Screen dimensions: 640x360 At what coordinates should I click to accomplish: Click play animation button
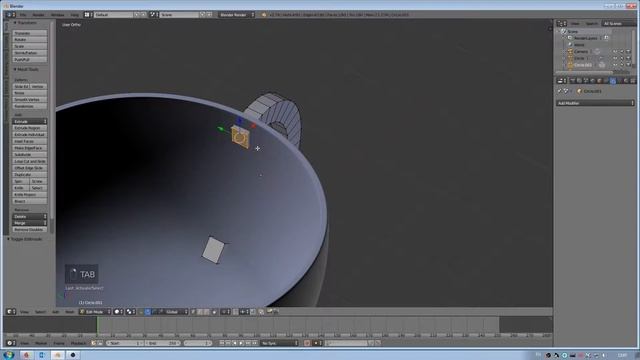click(242, 343)
